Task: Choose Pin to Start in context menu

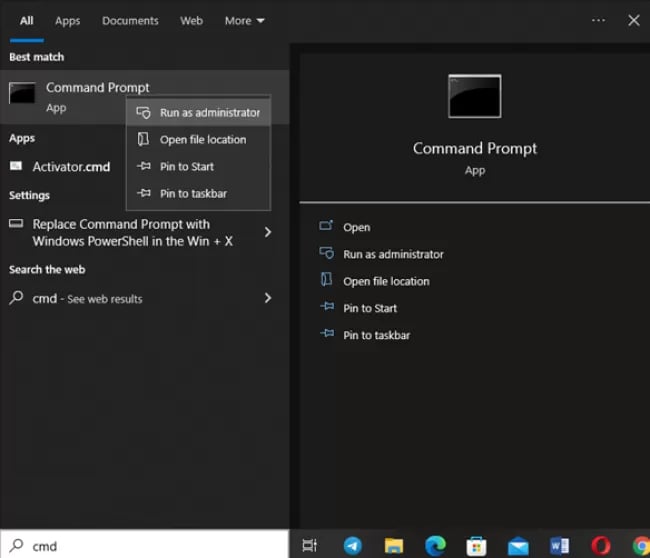Action: click(198, 167)
